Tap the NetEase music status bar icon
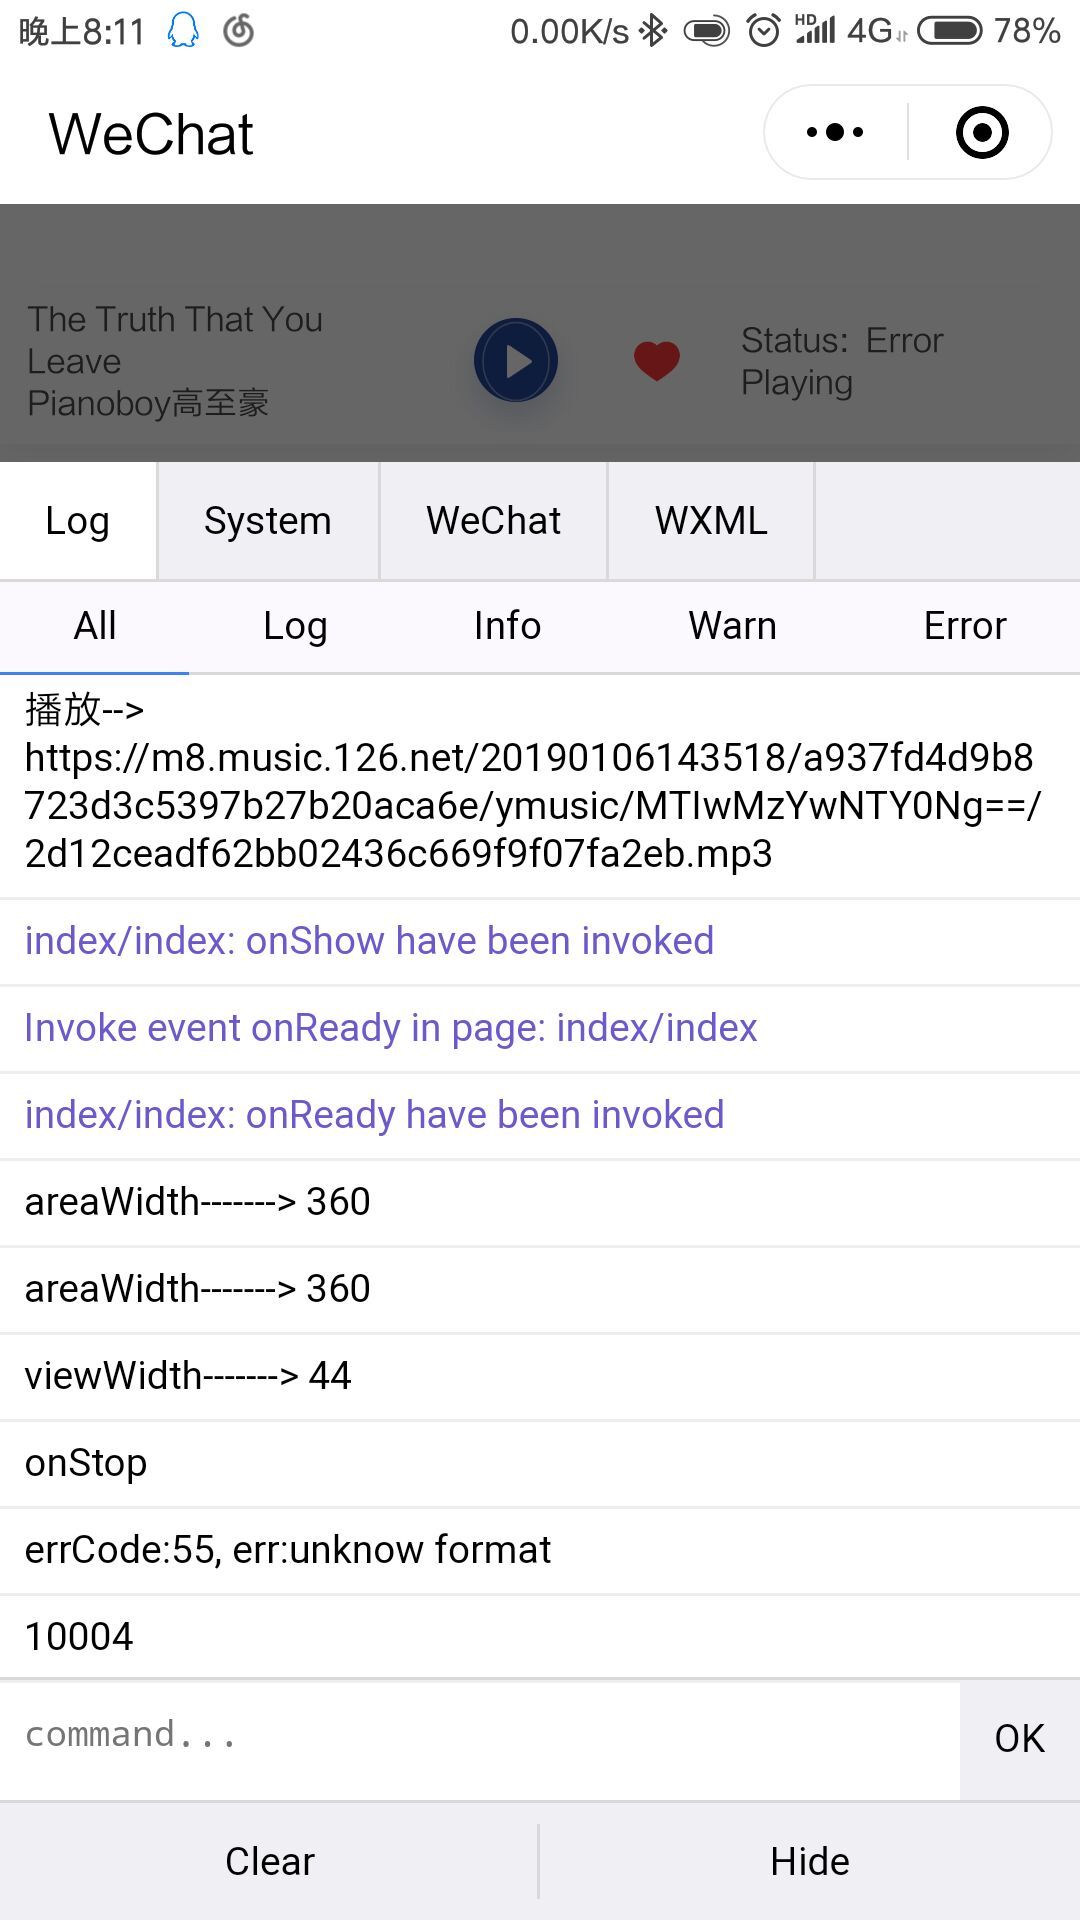The height and width of the screenshot is (1920, 1080). coord(238,31)
